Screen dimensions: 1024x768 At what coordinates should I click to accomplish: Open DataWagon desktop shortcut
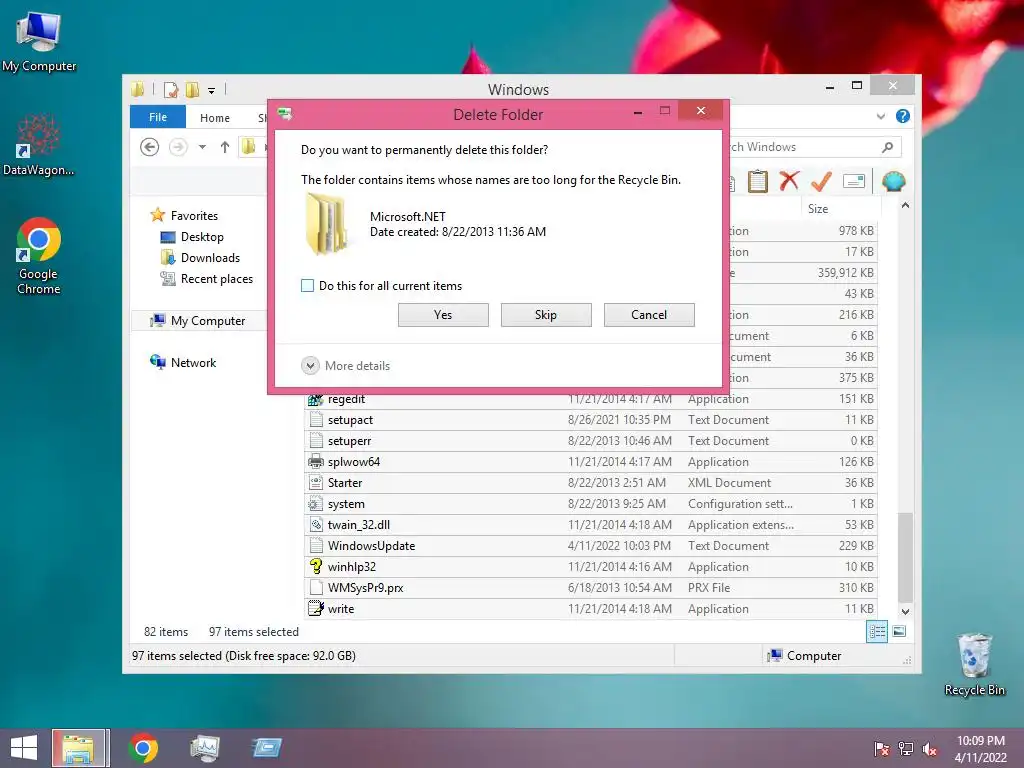[x=39, y=145]
